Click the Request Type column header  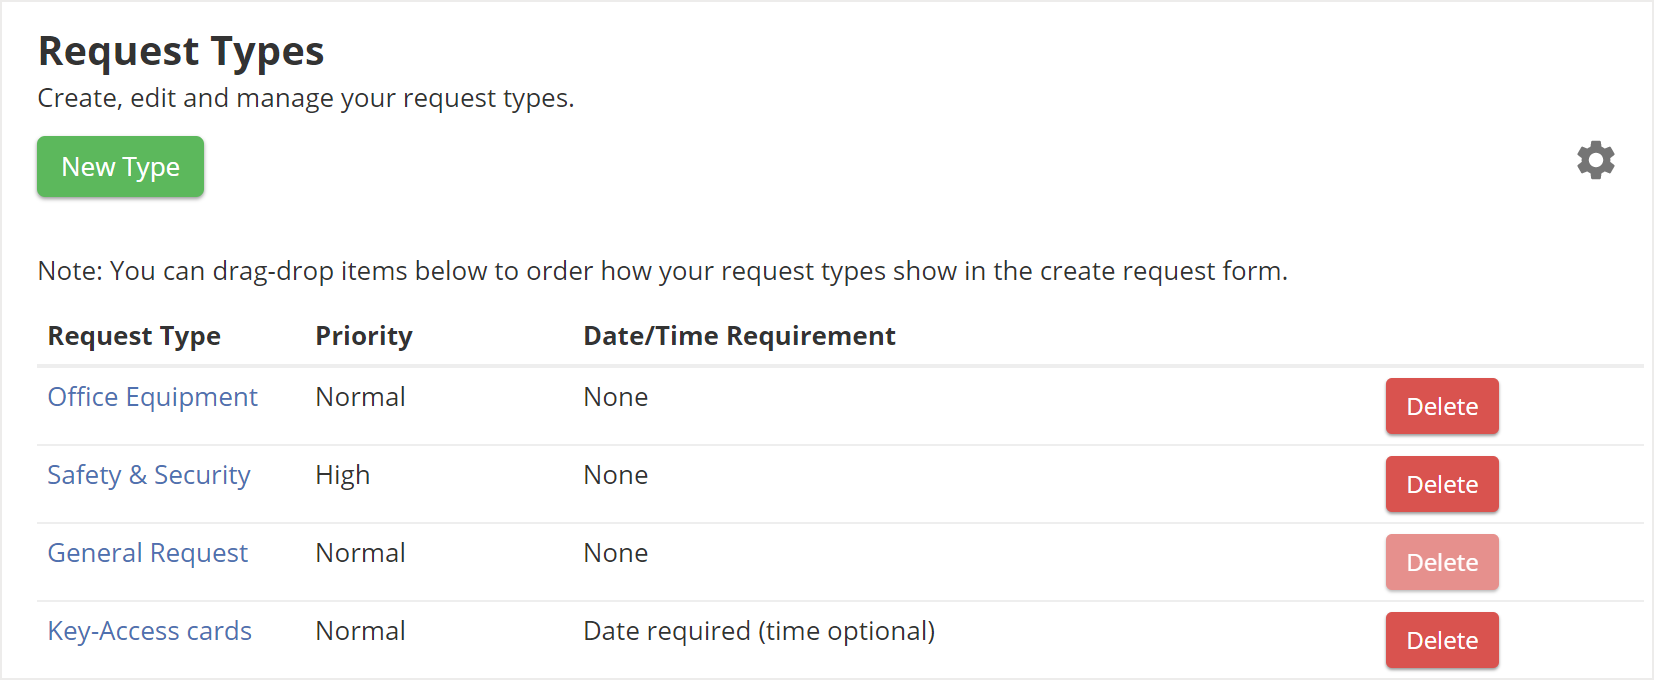134,336
